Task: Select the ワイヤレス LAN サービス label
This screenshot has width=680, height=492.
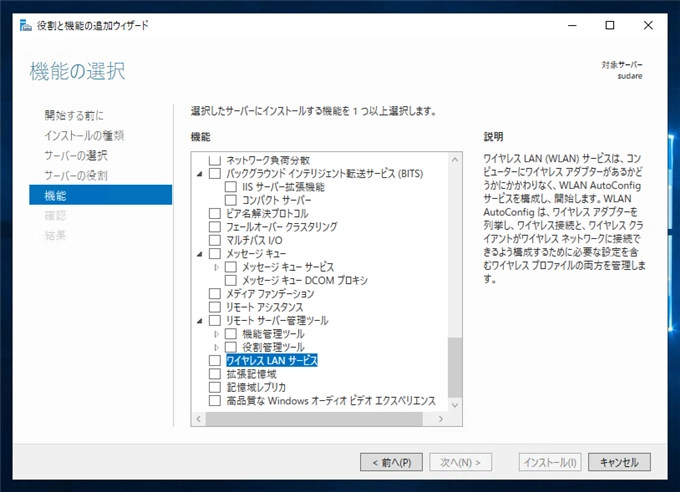Action: coord(272,361)
